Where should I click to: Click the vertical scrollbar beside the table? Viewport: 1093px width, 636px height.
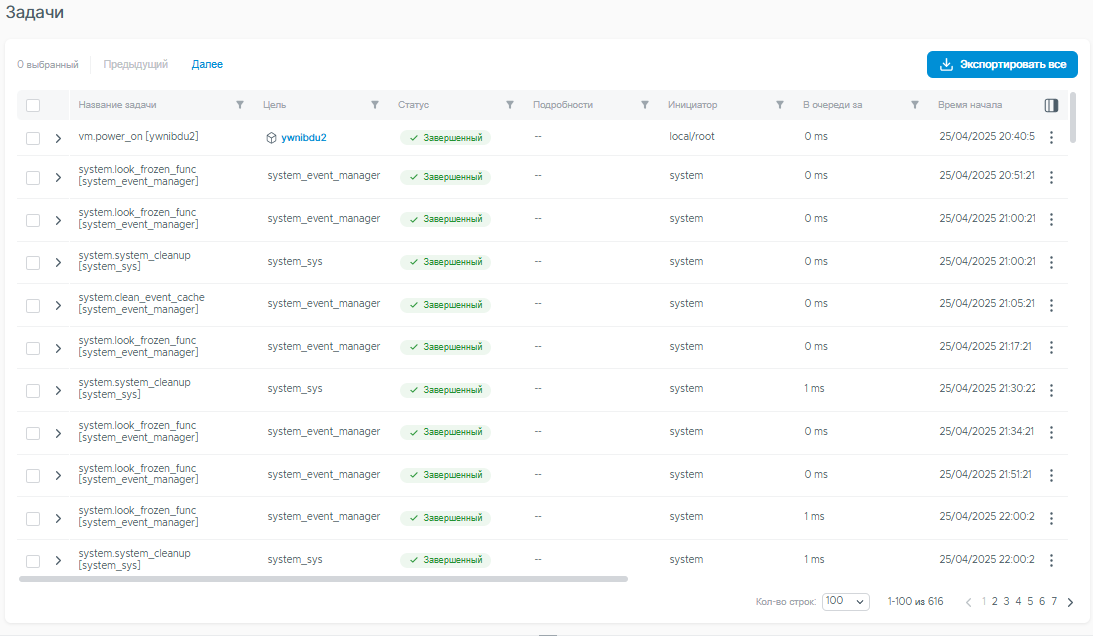1073,117
